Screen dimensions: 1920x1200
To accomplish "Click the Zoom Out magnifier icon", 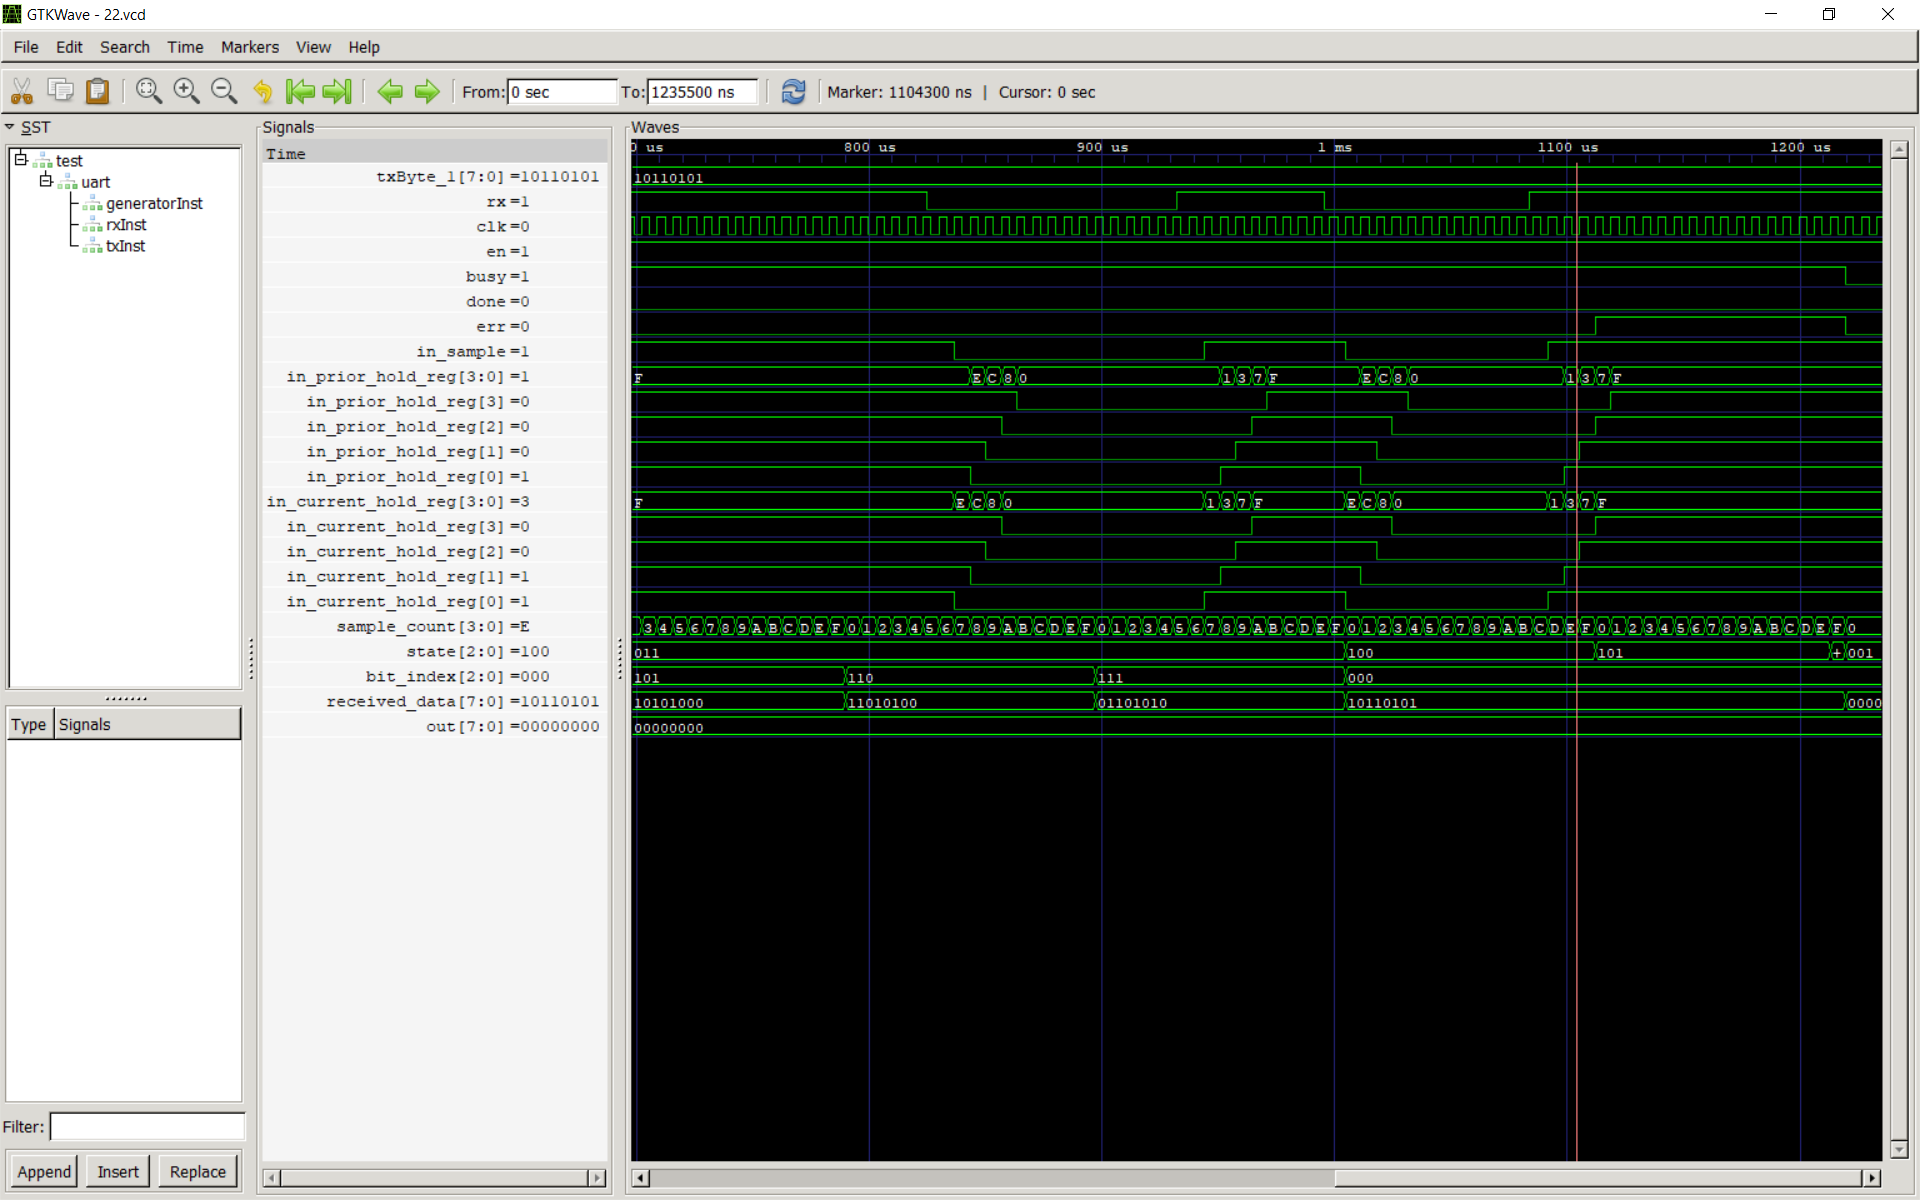I will pyautogui.click(x=224, y=91).
